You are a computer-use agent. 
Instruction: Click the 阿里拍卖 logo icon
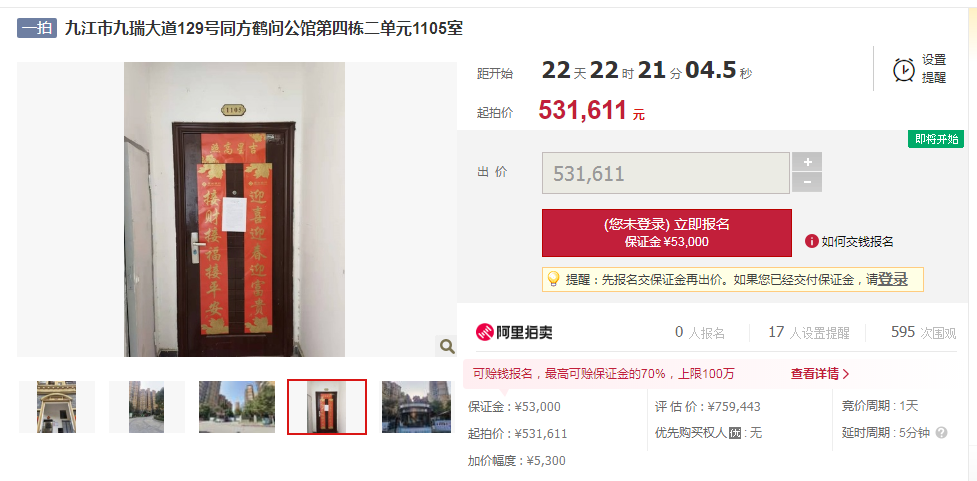(x=485, y=332)
